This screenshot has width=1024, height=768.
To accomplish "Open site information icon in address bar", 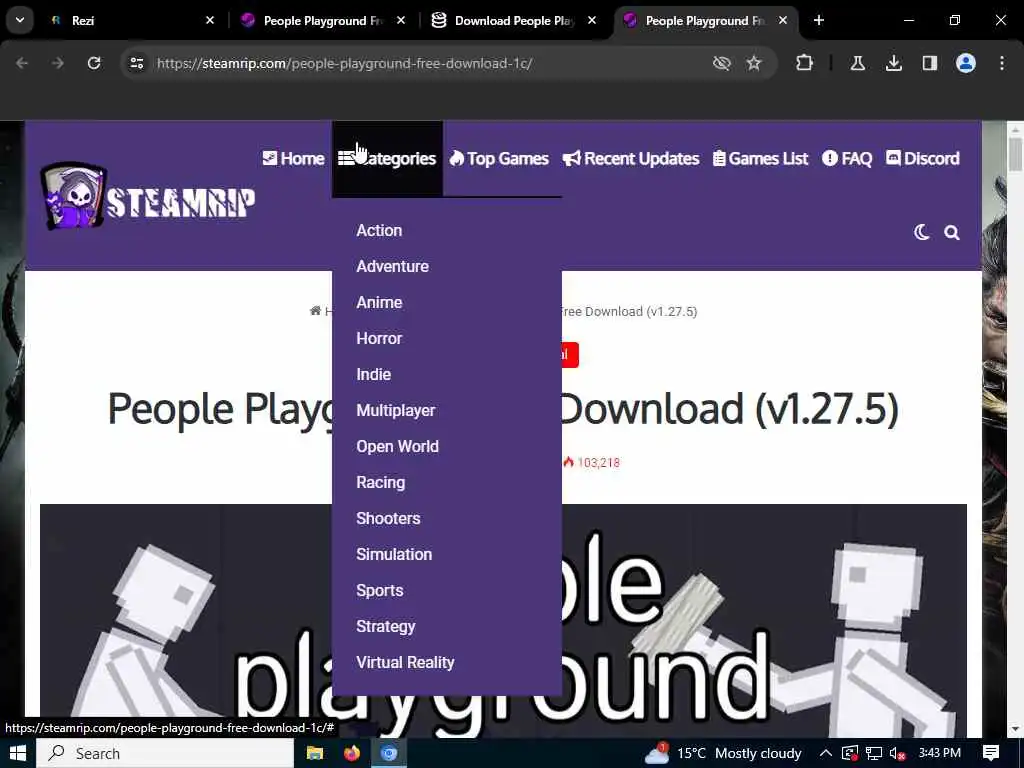I will click(136, 63).
